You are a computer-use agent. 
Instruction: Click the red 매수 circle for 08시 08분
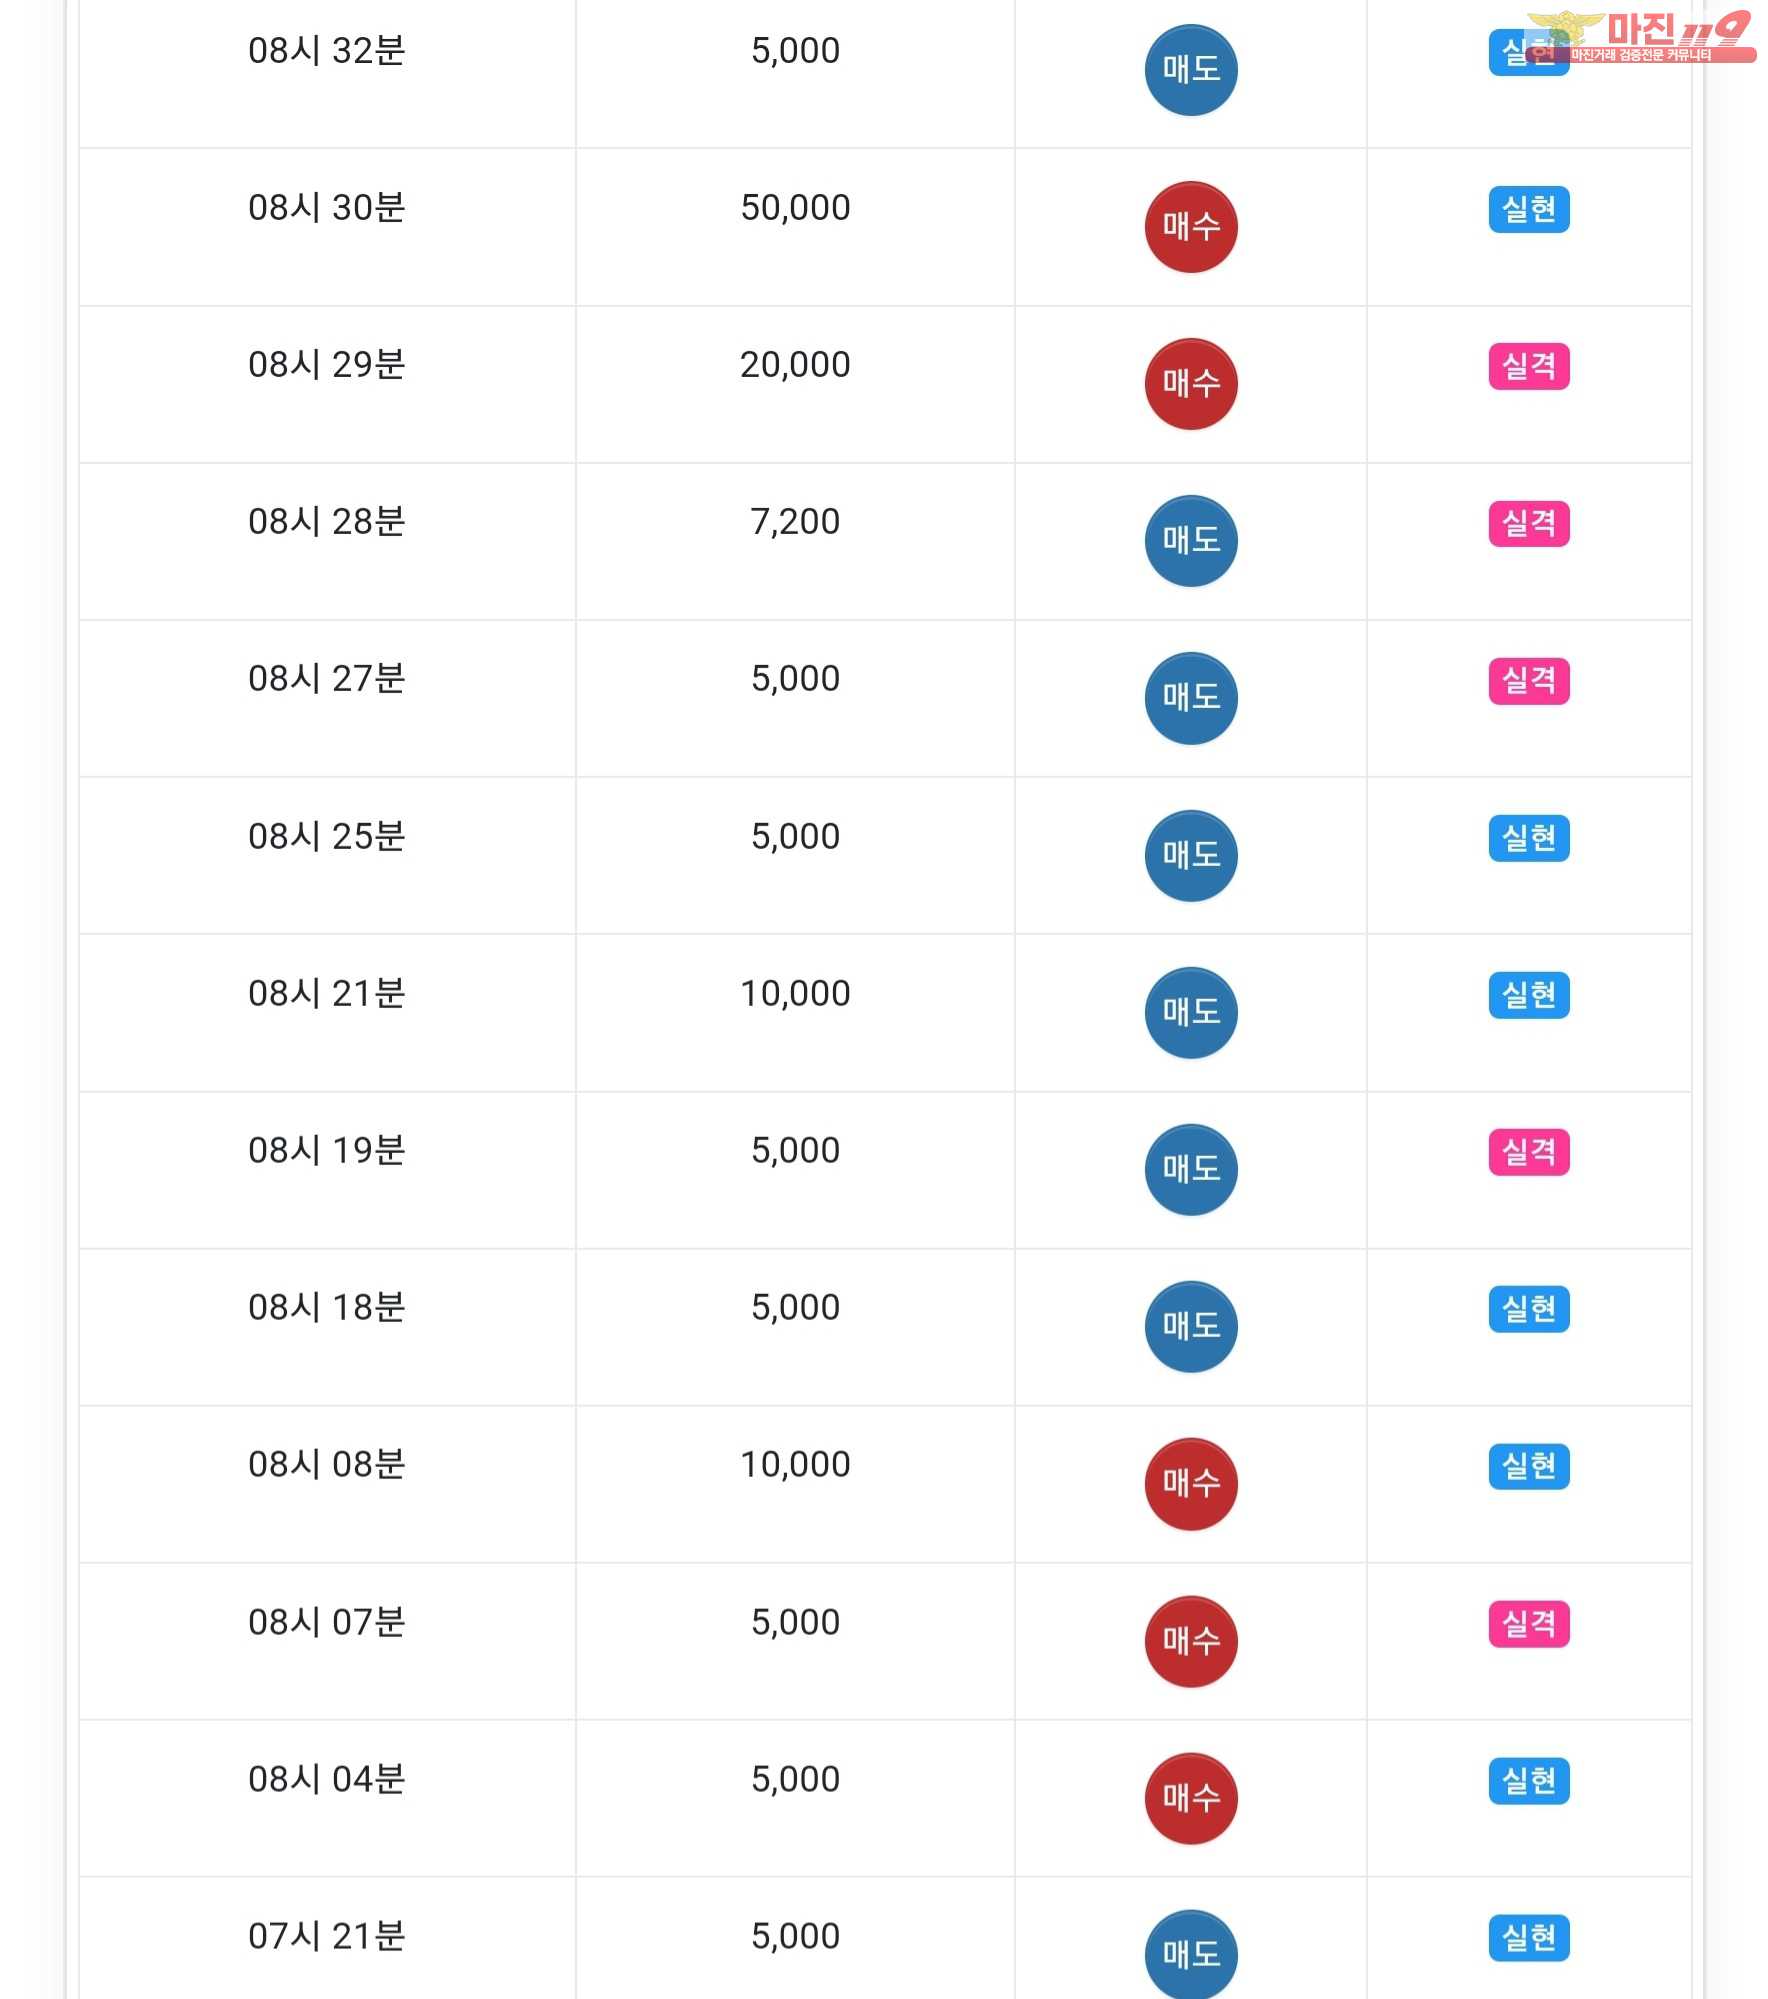[1190, 1484]
